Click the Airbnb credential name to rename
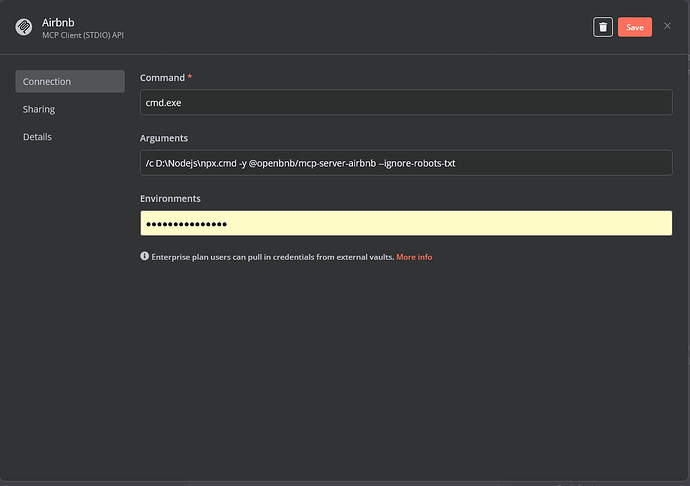Viewport: 690px width, 486px height. [59, 21]
